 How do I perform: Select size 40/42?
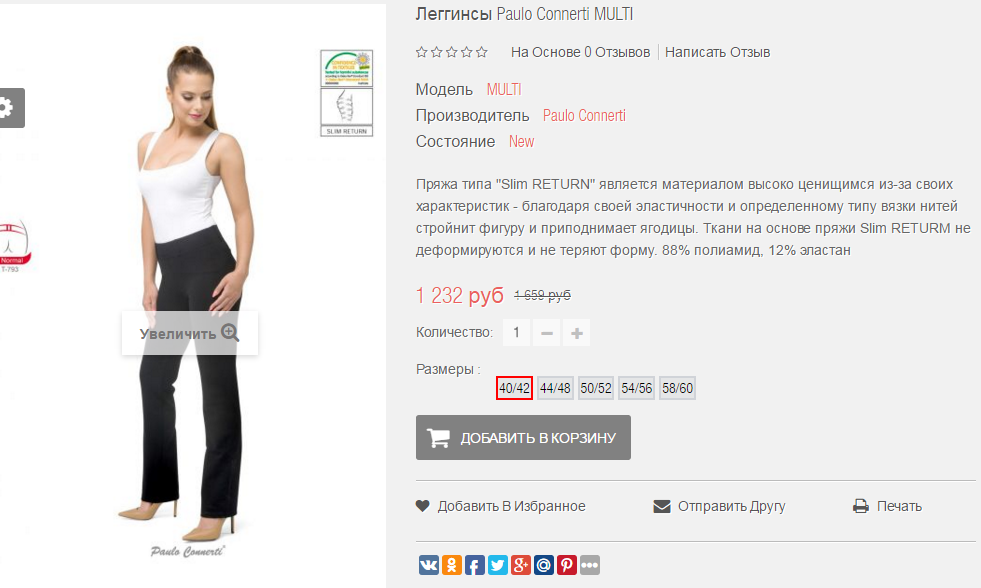tap(514, 388)
